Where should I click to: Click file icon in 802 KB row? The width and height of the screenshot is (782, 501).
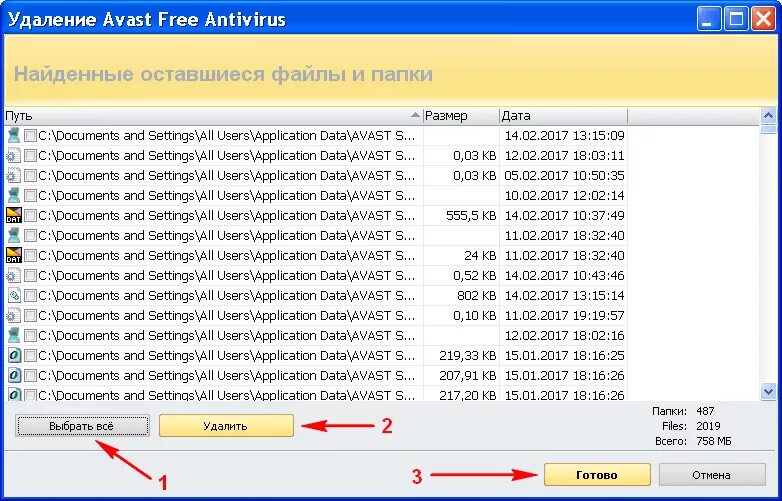click(13, 296)
